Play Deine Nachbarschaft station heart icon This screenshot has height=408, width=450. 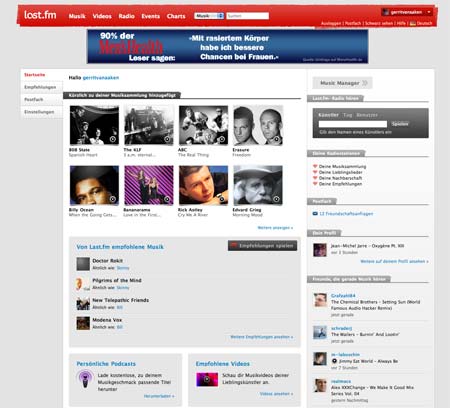315,178
